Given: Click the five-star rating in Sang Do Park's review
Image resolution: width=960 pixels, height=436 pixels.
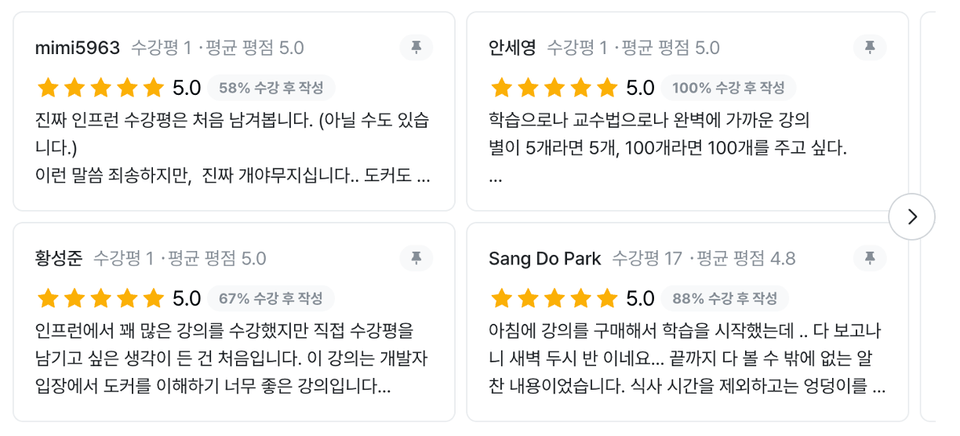Looking at the screenshot, I should tap(553, 298).
